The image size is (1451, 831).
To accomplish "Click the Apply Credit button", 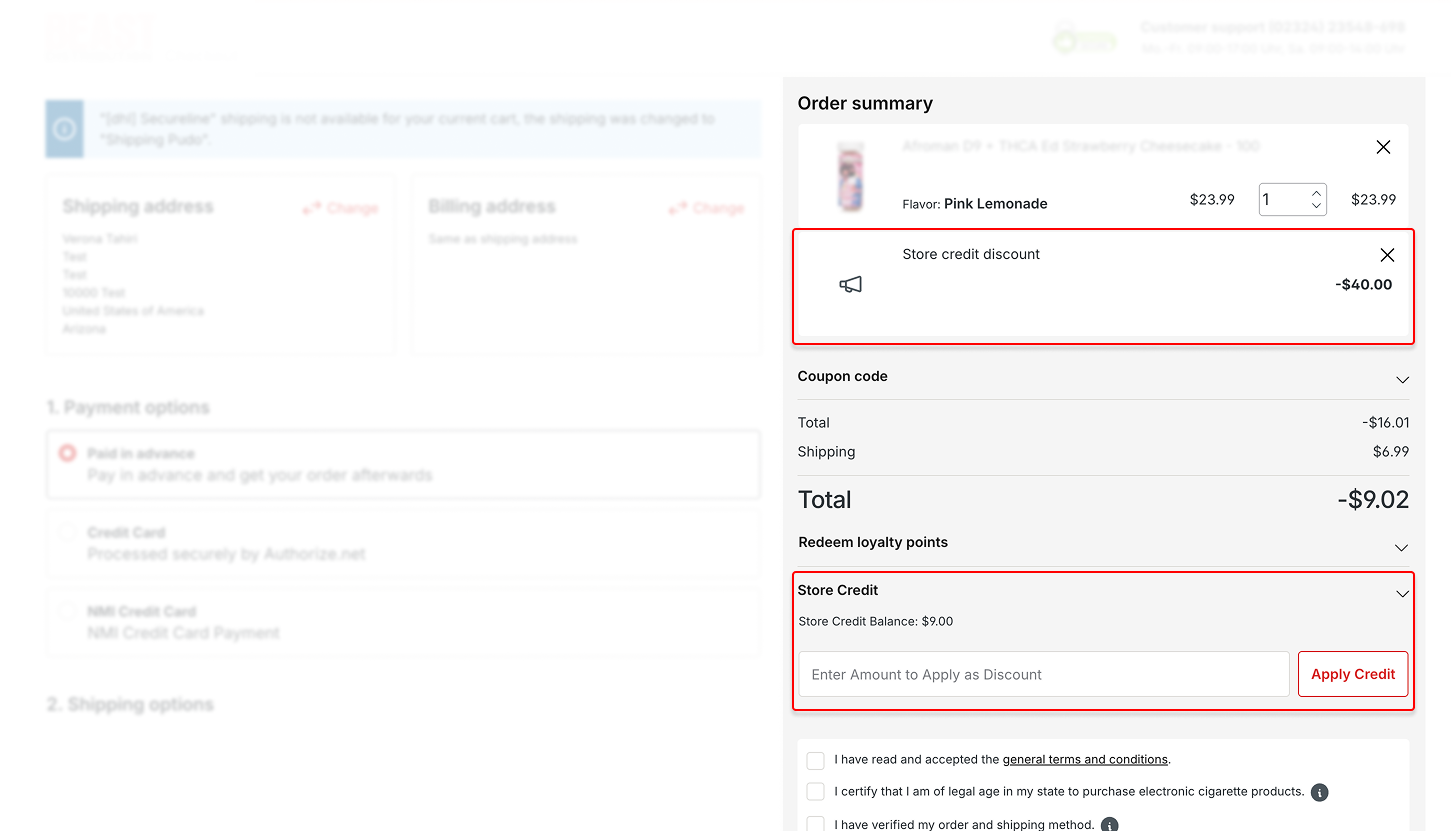I will pos(1352,674).
